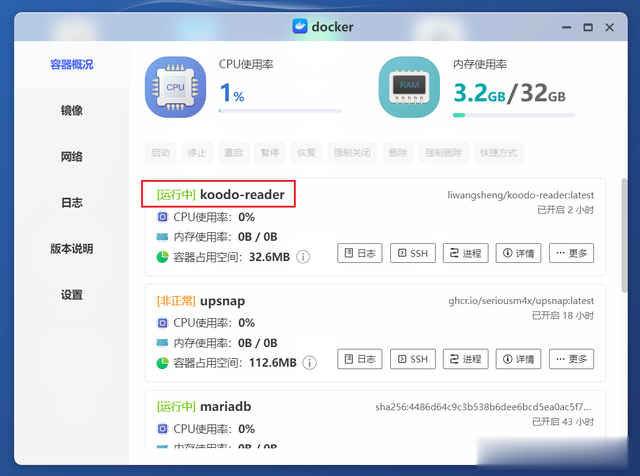The image size is (640, 476).
Task: Open the 网络 sidebar tab
Action: click(71, 156)
